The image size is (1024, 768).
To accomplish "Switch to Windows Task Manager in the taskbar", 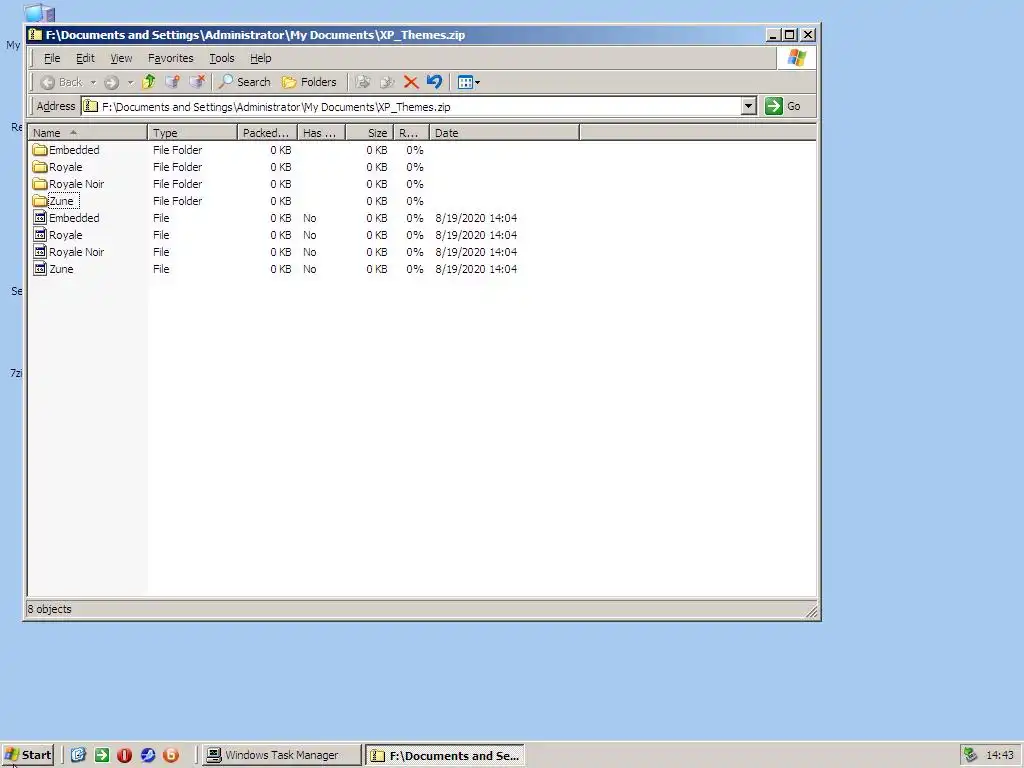I will 281,755.
